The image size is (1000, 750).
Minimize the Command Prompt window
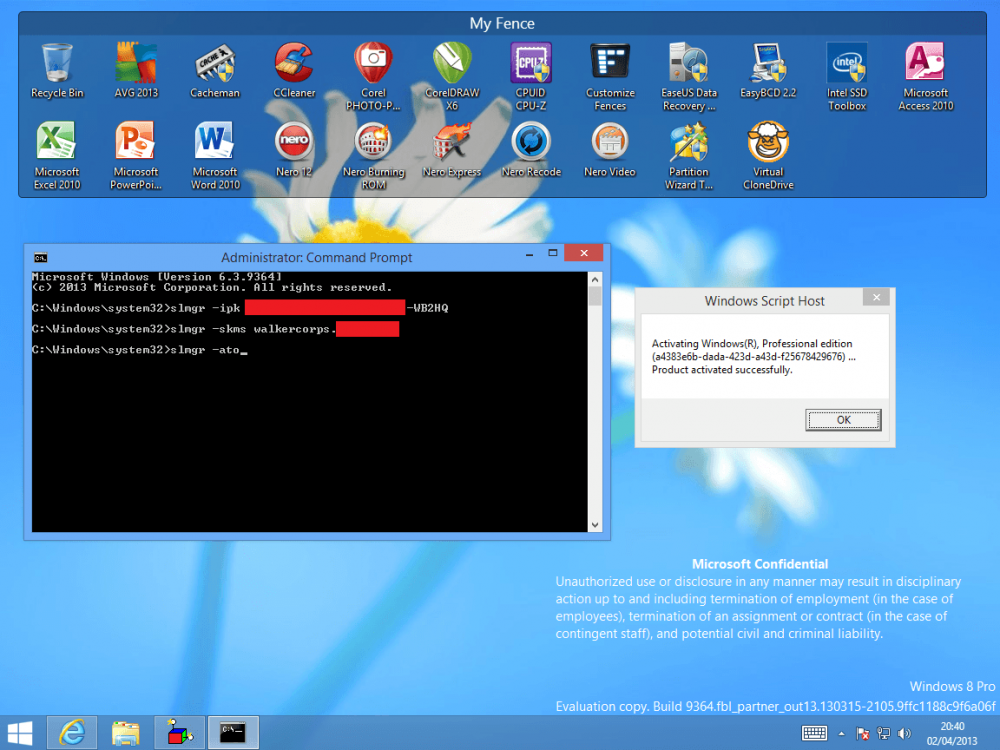[x=529, y=254]
